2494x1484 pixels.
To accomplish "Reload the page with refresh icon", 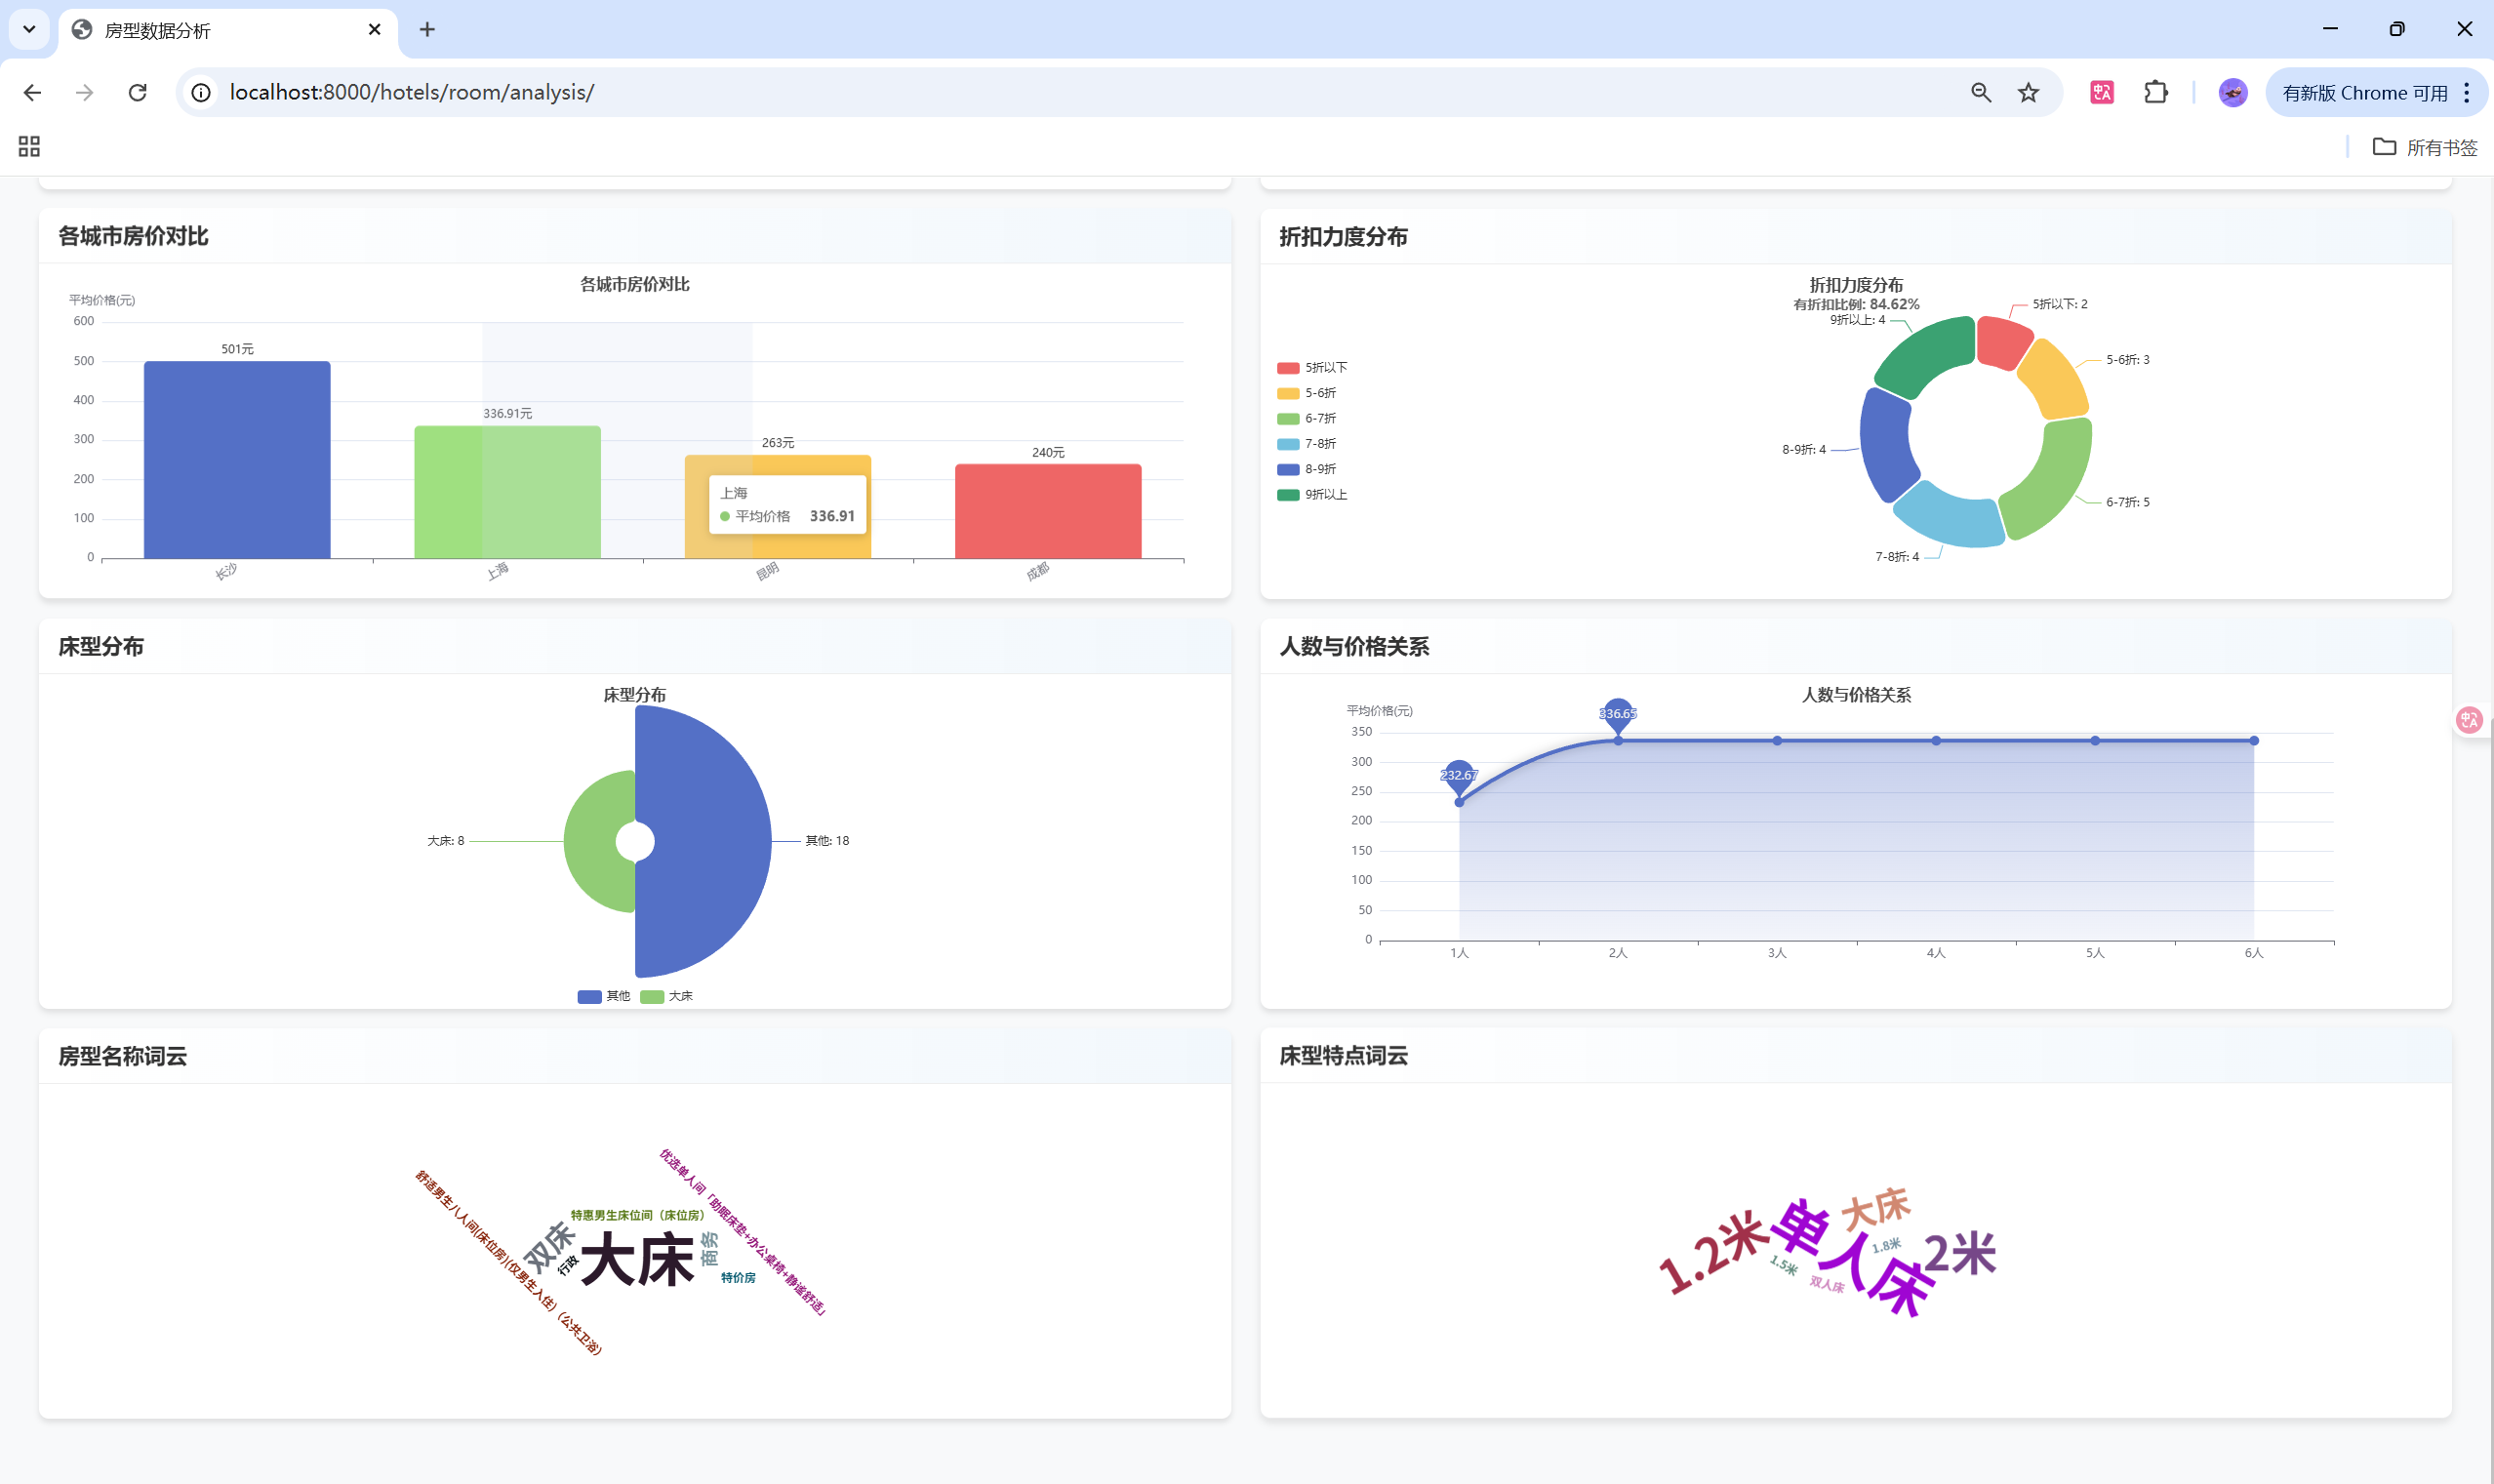I will pyautogui.click(x=138, y=93).
